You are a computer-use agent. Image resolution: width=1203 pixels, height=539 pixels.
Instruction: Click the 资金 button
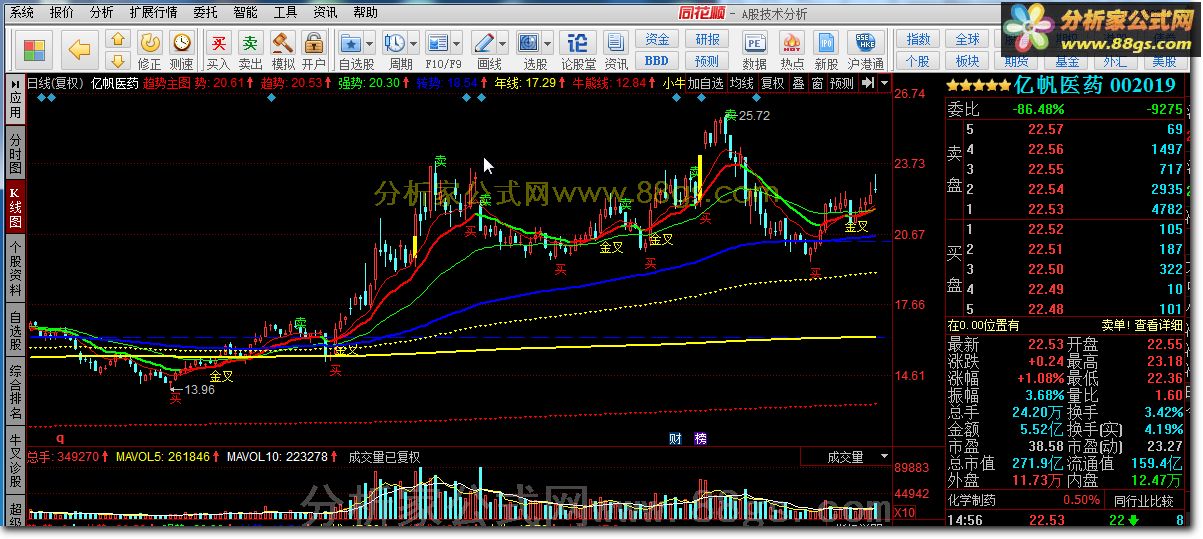[x=657, y=39]
